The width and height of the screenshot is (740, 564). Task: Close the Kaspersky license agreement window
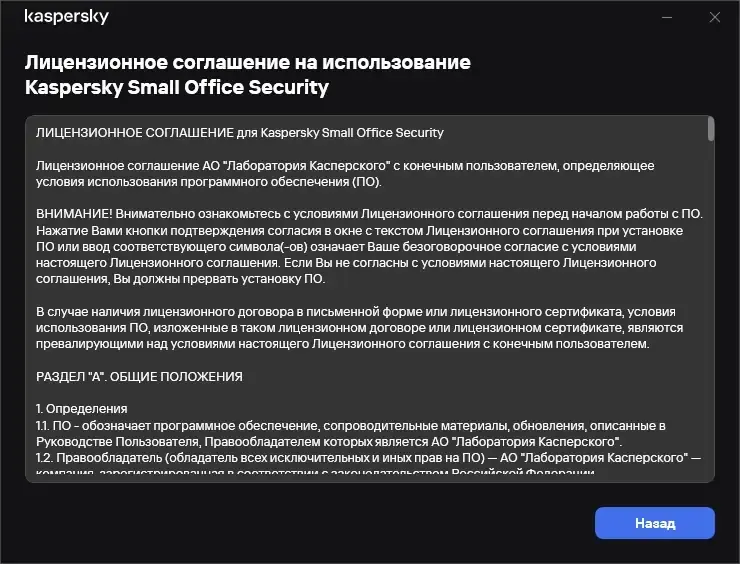(x=714, y=17)
